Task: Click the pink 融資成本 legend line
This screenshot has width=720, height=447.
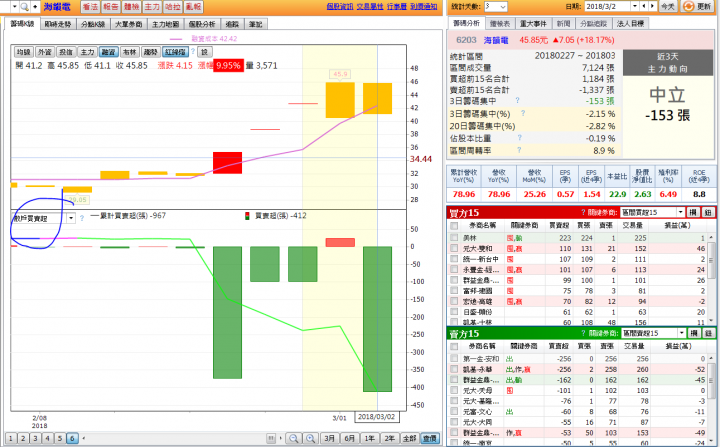Action: coord(175,39)
